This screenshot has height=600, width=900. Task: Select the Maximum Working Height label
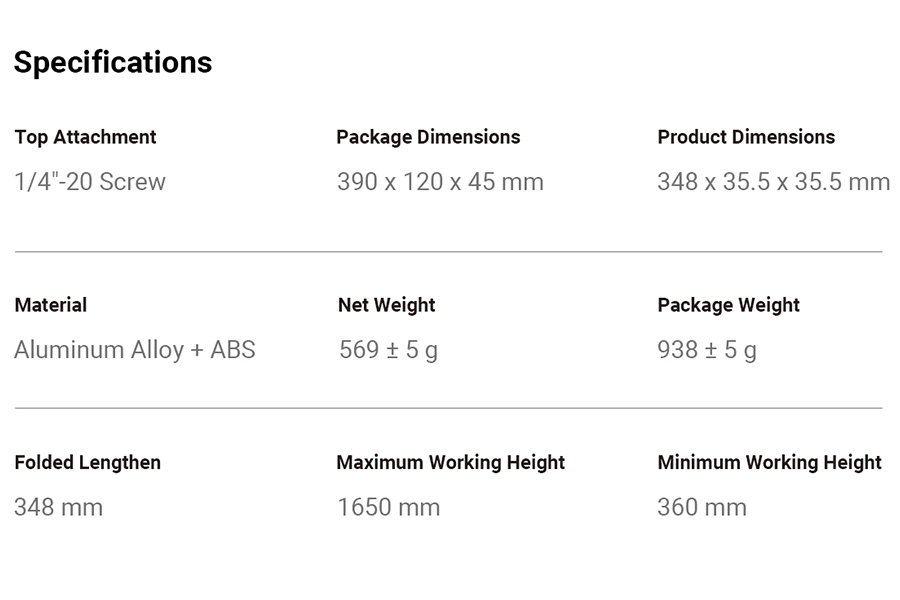(451, 463)
